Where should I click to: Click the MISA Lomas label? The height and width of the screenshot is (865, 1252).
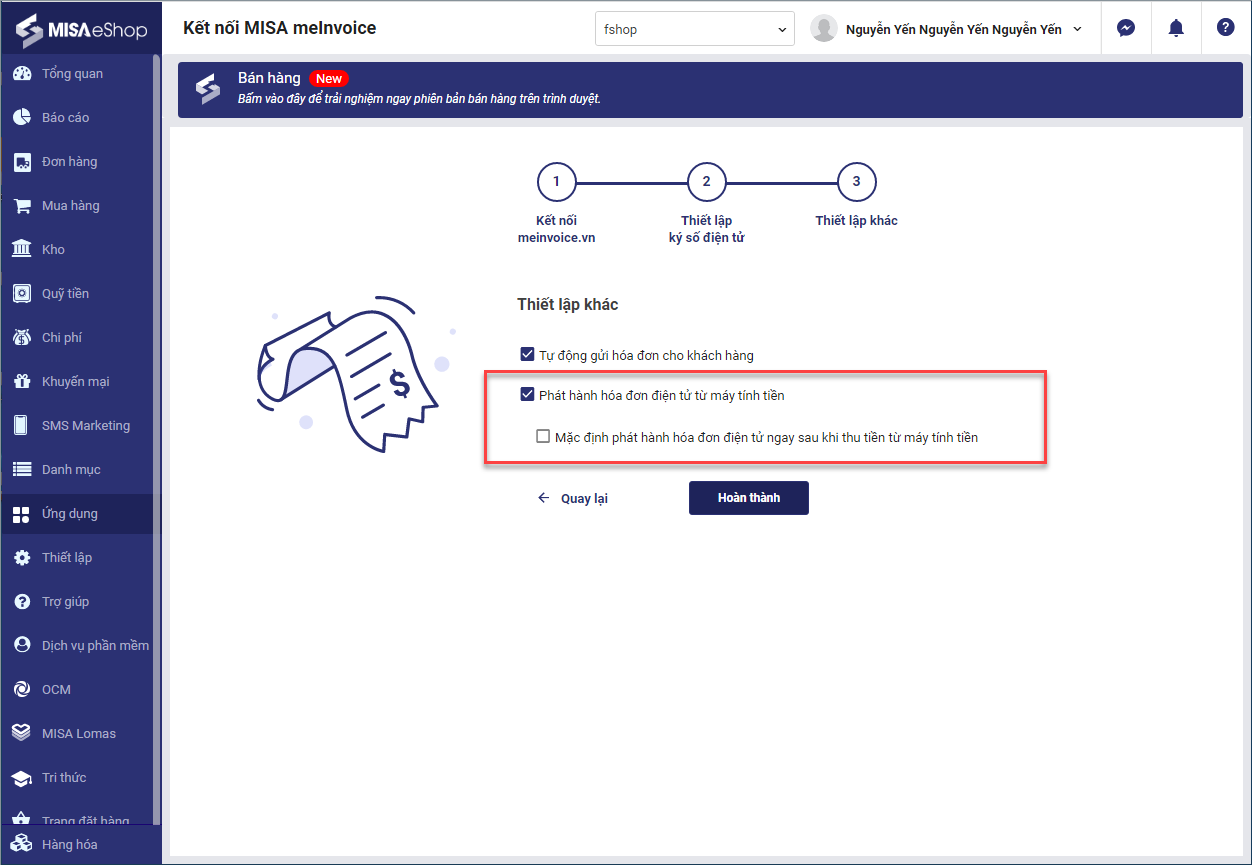(x=79, y=734)
